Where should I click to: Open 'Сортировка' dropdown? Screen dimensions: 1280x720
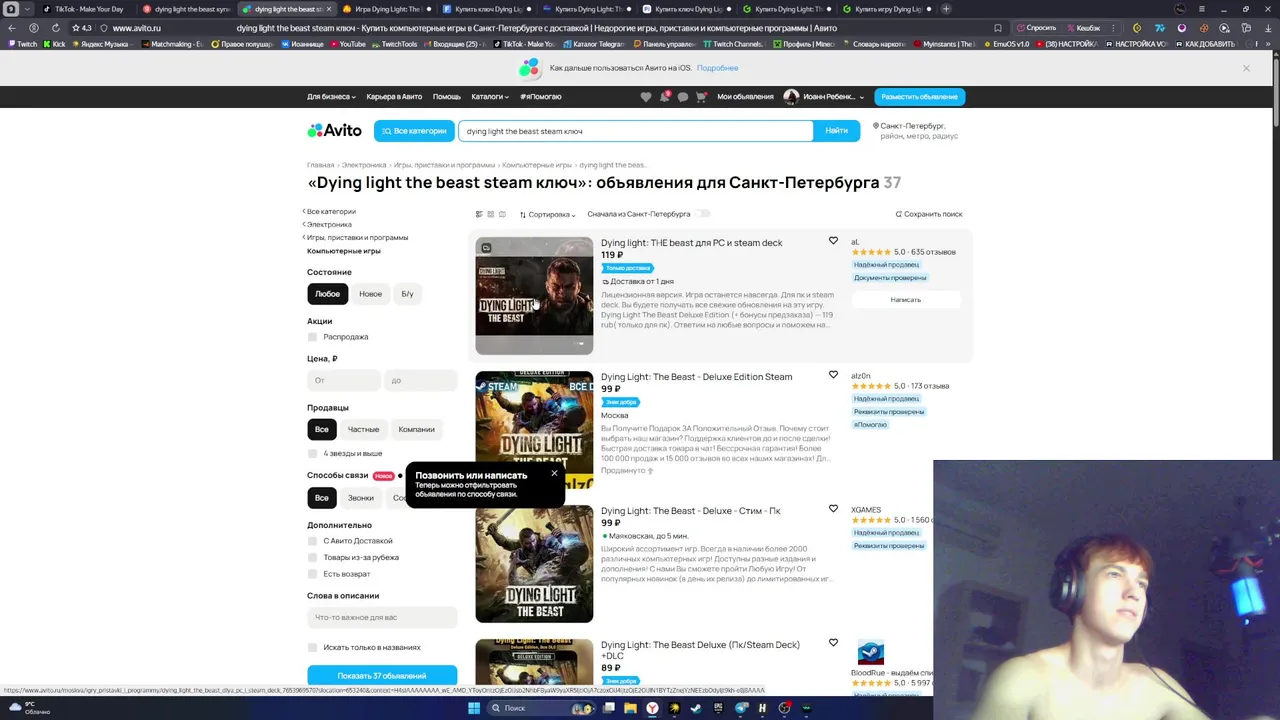pyautogui.click(x=547, y=214)
